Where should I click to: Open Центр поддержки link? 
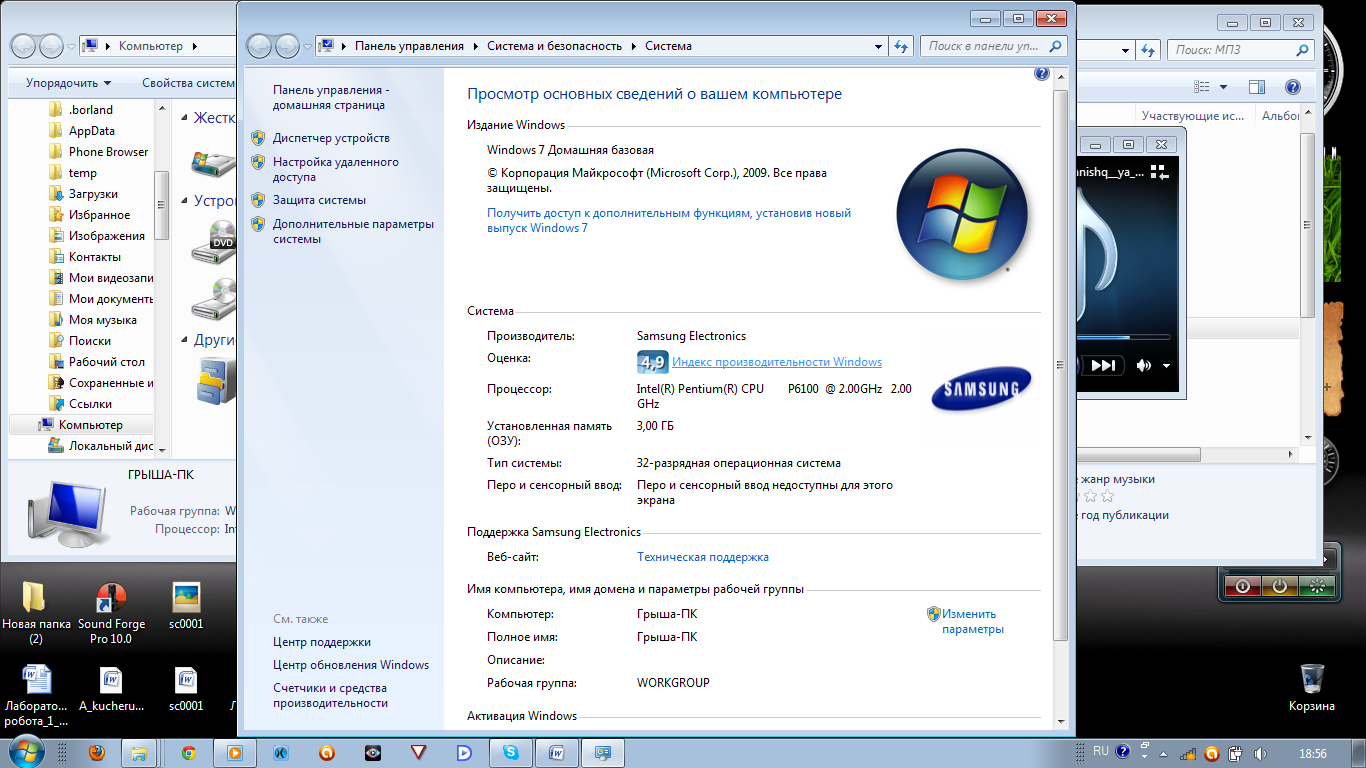tap(322, 642)
